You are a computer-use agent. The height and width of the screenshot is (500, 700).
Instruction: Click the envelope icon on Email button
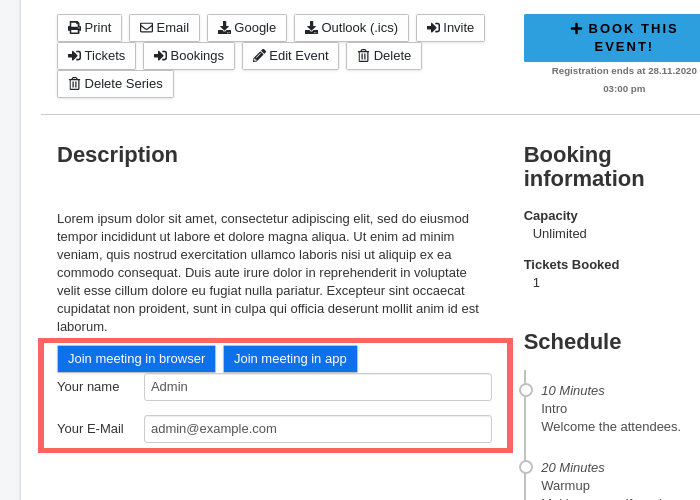tap(146, 28)
